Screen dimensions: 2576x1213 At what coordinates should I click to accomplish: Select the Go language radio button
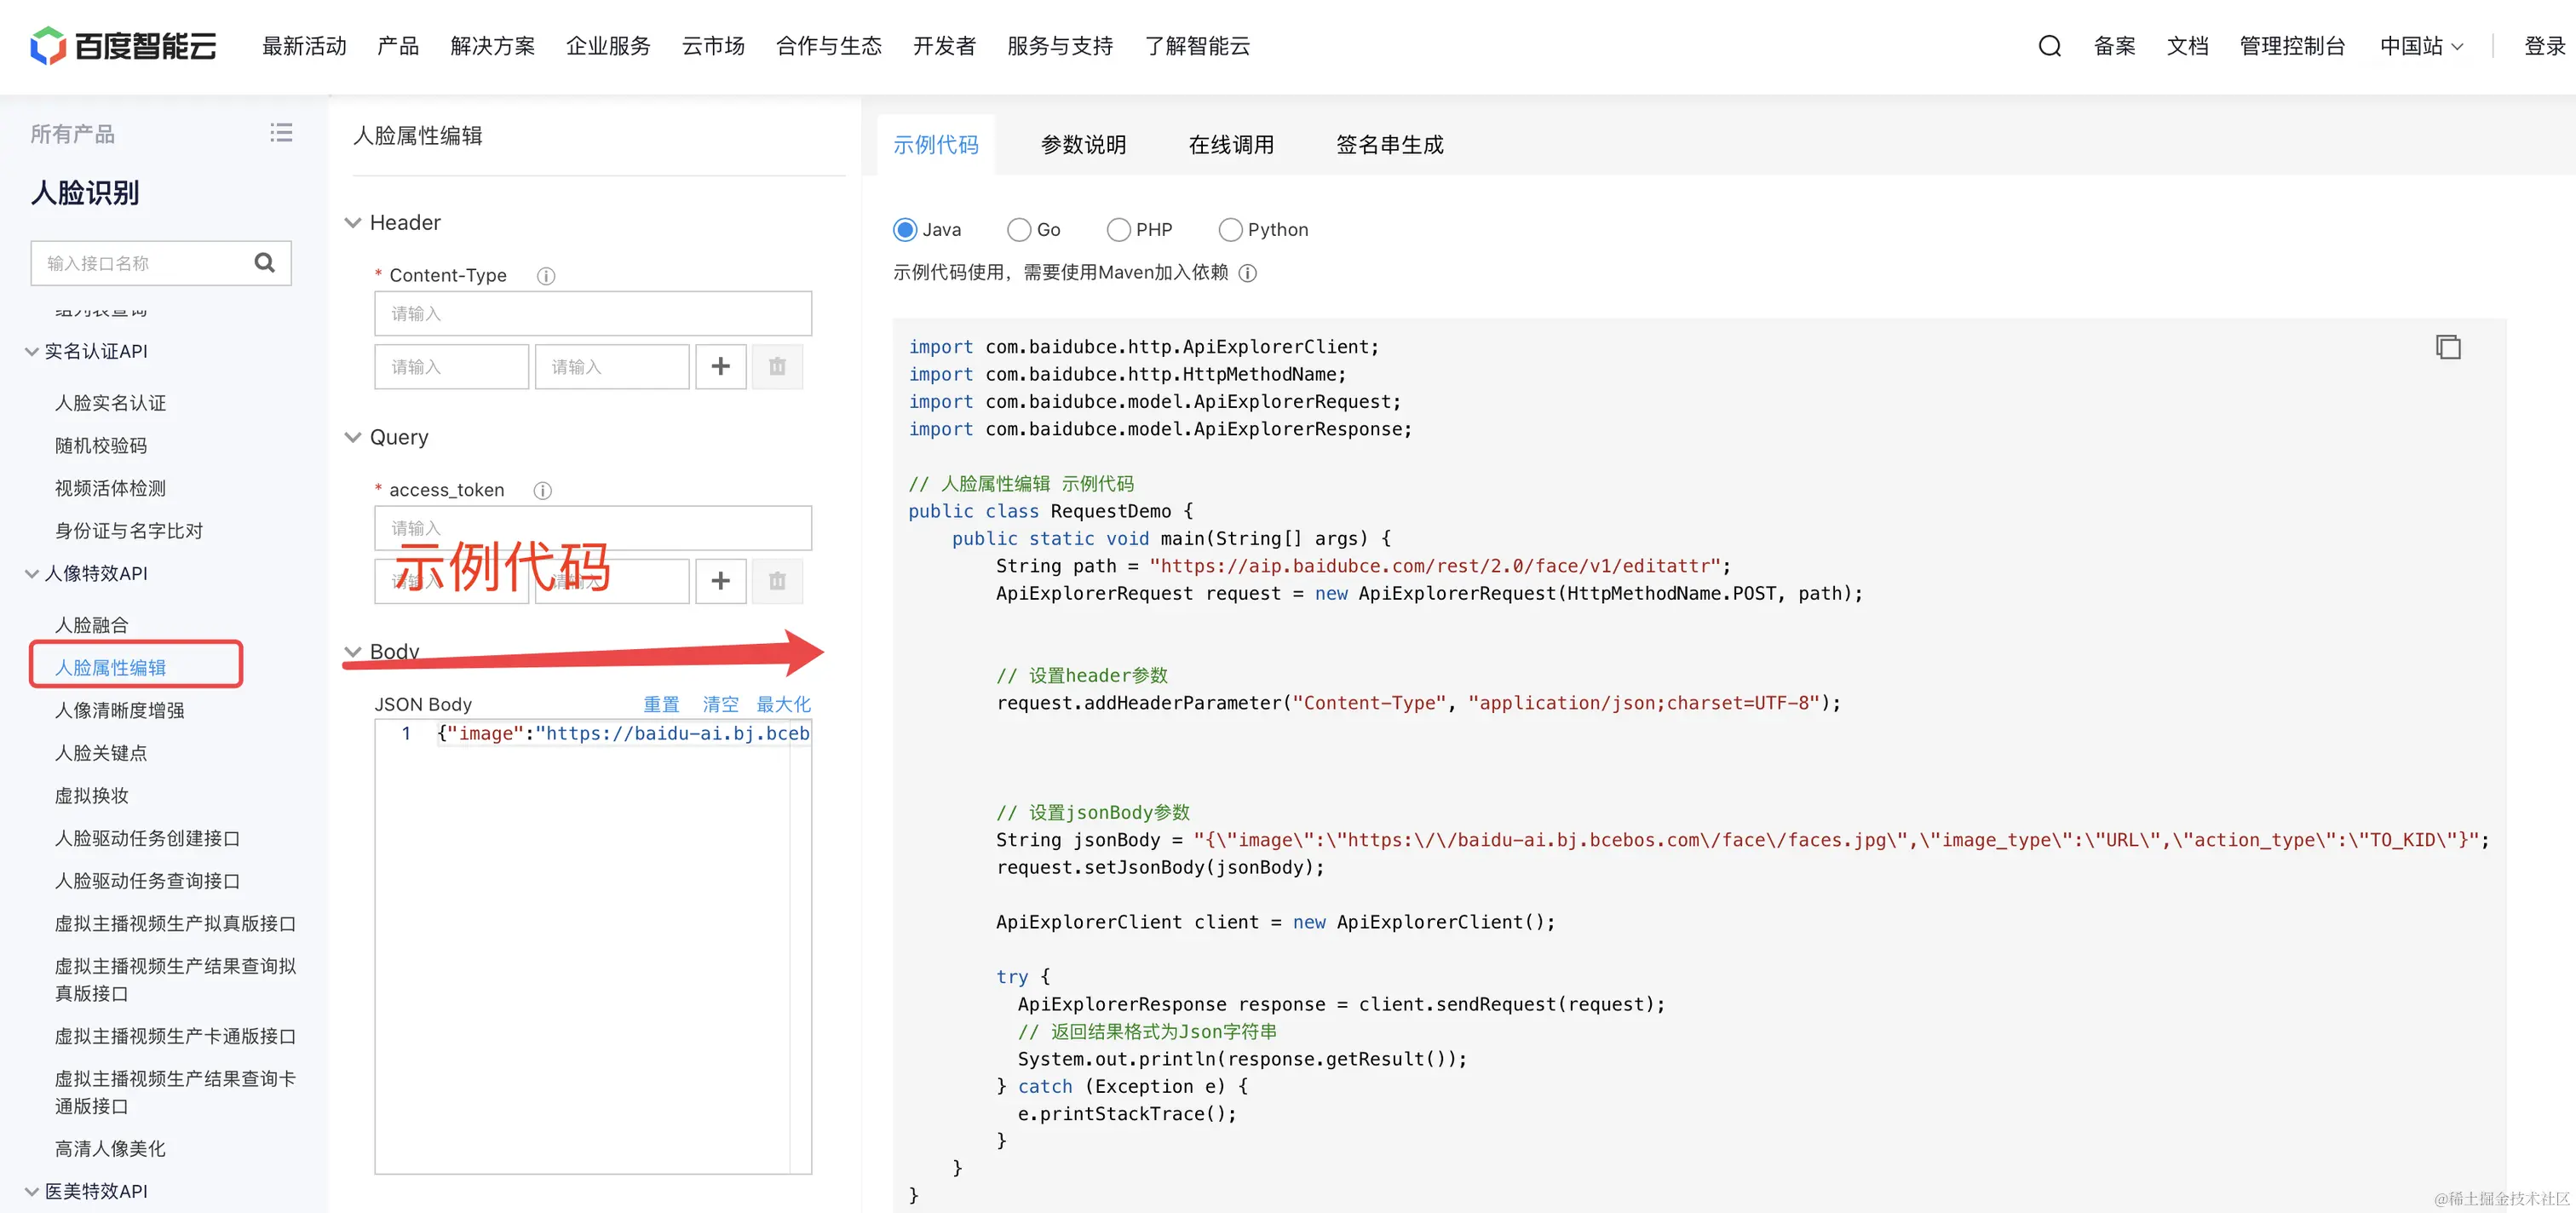pos(1018,230)
